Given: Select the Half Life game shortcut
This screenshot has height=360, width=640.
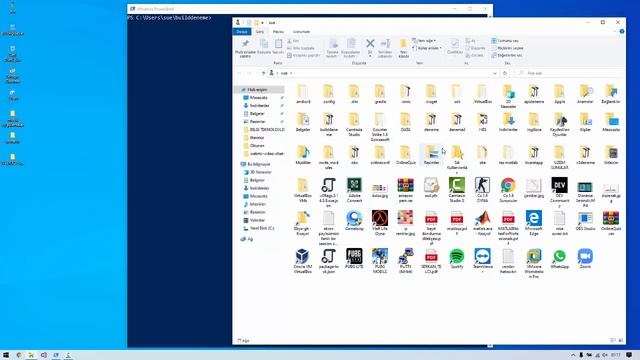Looking at the screenshot, I should click(380, 223).
